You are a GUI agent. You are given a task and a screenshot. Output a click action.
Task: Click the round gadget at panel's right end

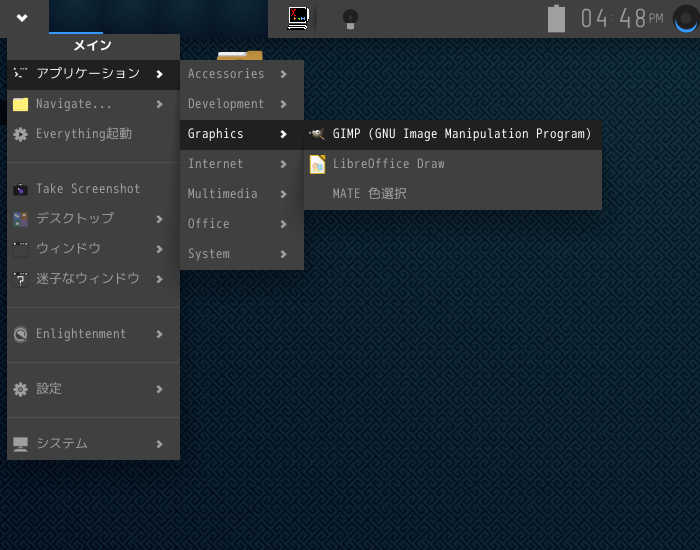(686, 19)
